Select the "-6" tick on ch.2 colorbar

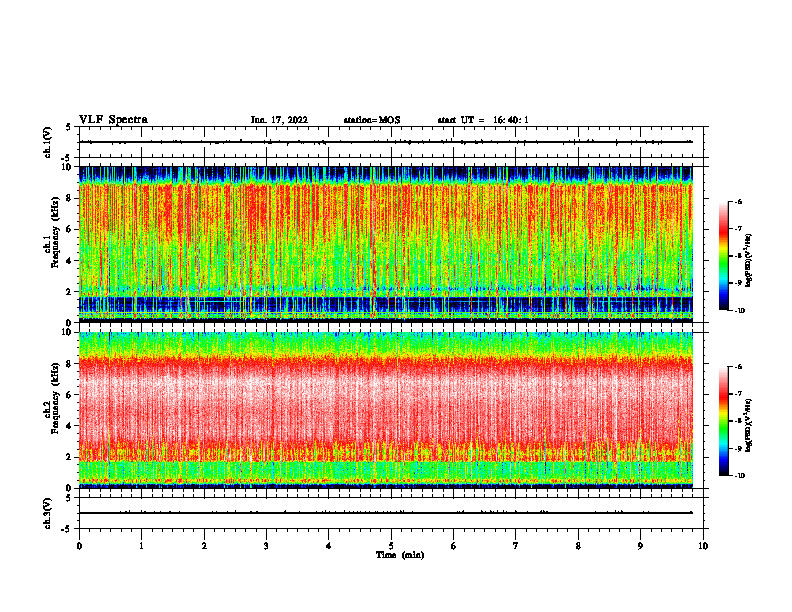pyautogui.click(x=738, y=367)
